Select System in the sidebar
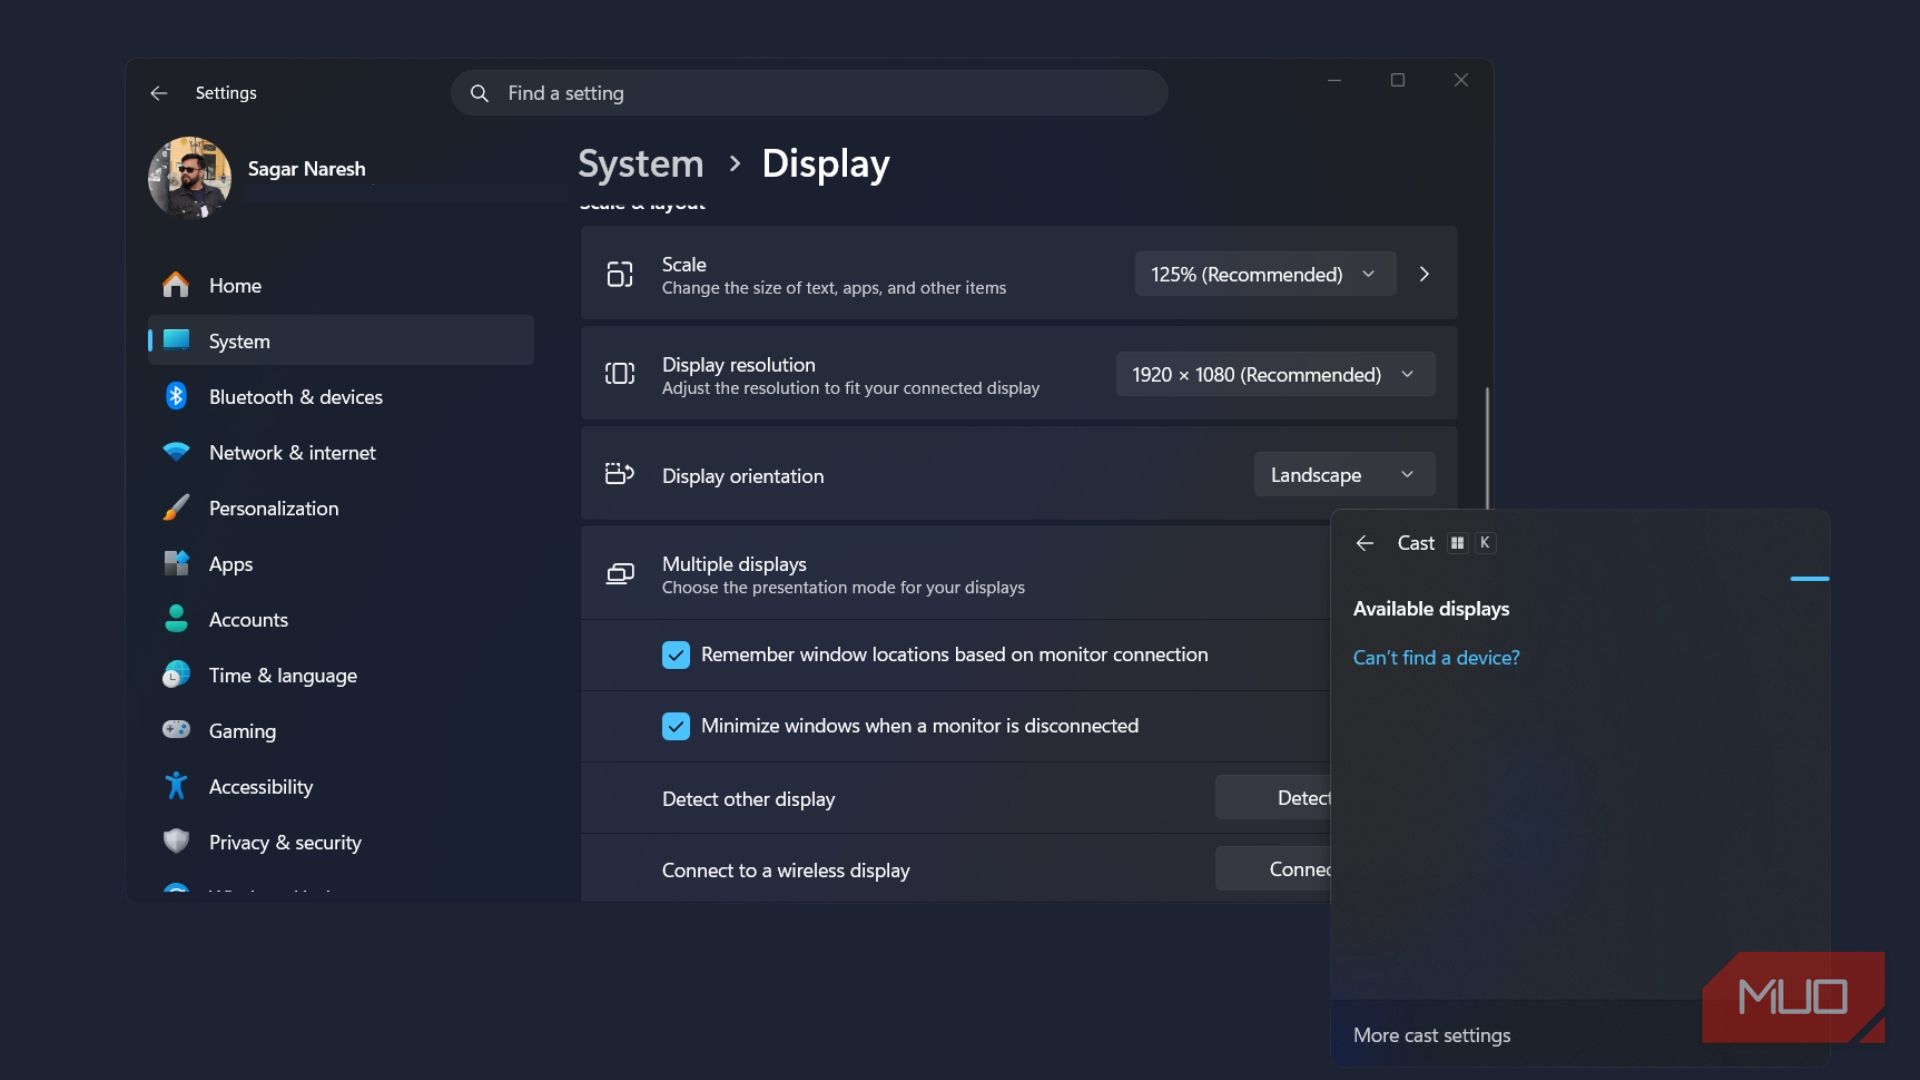 click(341, 341)
